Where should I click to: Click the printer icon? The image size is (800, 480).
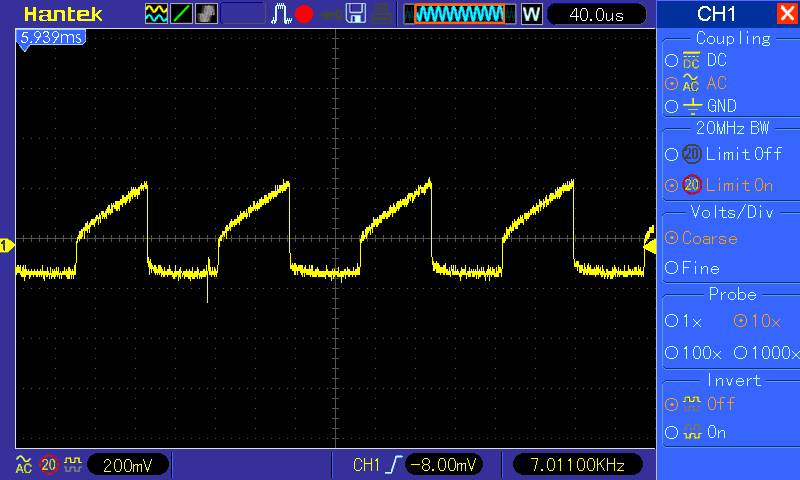click(x=382, y=14)
